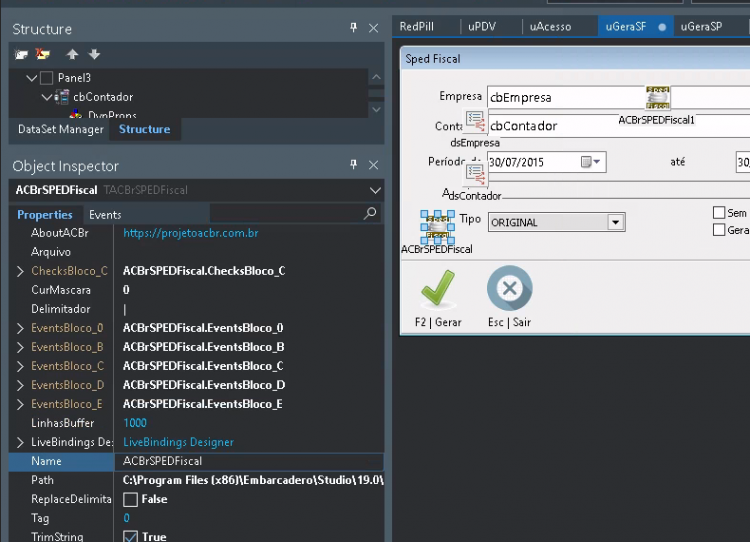Viewport: 750px width, 542px height.
Task: Toggle the ReplaceDelimitador False checkbox
Action: point(130,499)
